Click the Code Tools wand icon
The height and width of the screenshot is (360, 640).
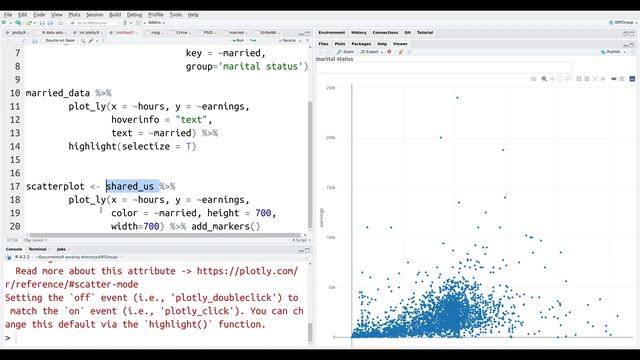(x=91, y=41)
